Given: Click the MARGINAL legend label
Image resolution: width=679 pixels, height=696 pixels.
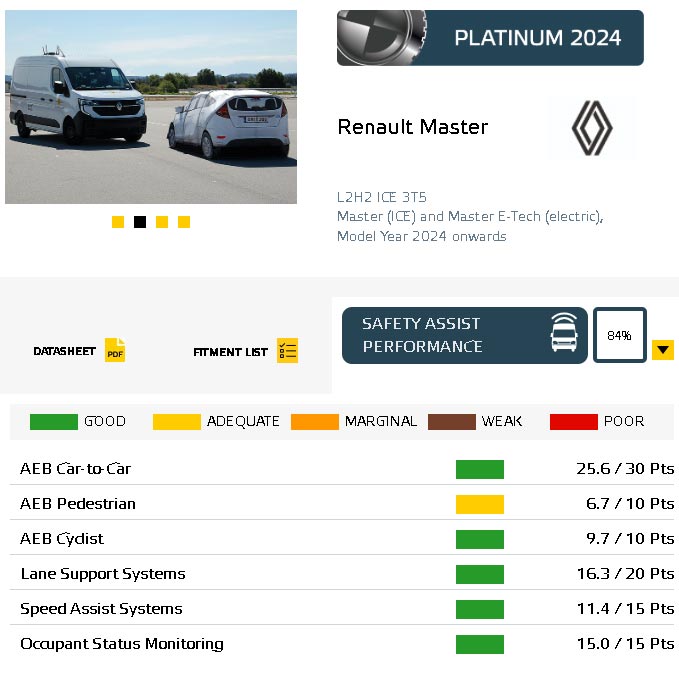Looking at the screenshot, I should 381,421.
